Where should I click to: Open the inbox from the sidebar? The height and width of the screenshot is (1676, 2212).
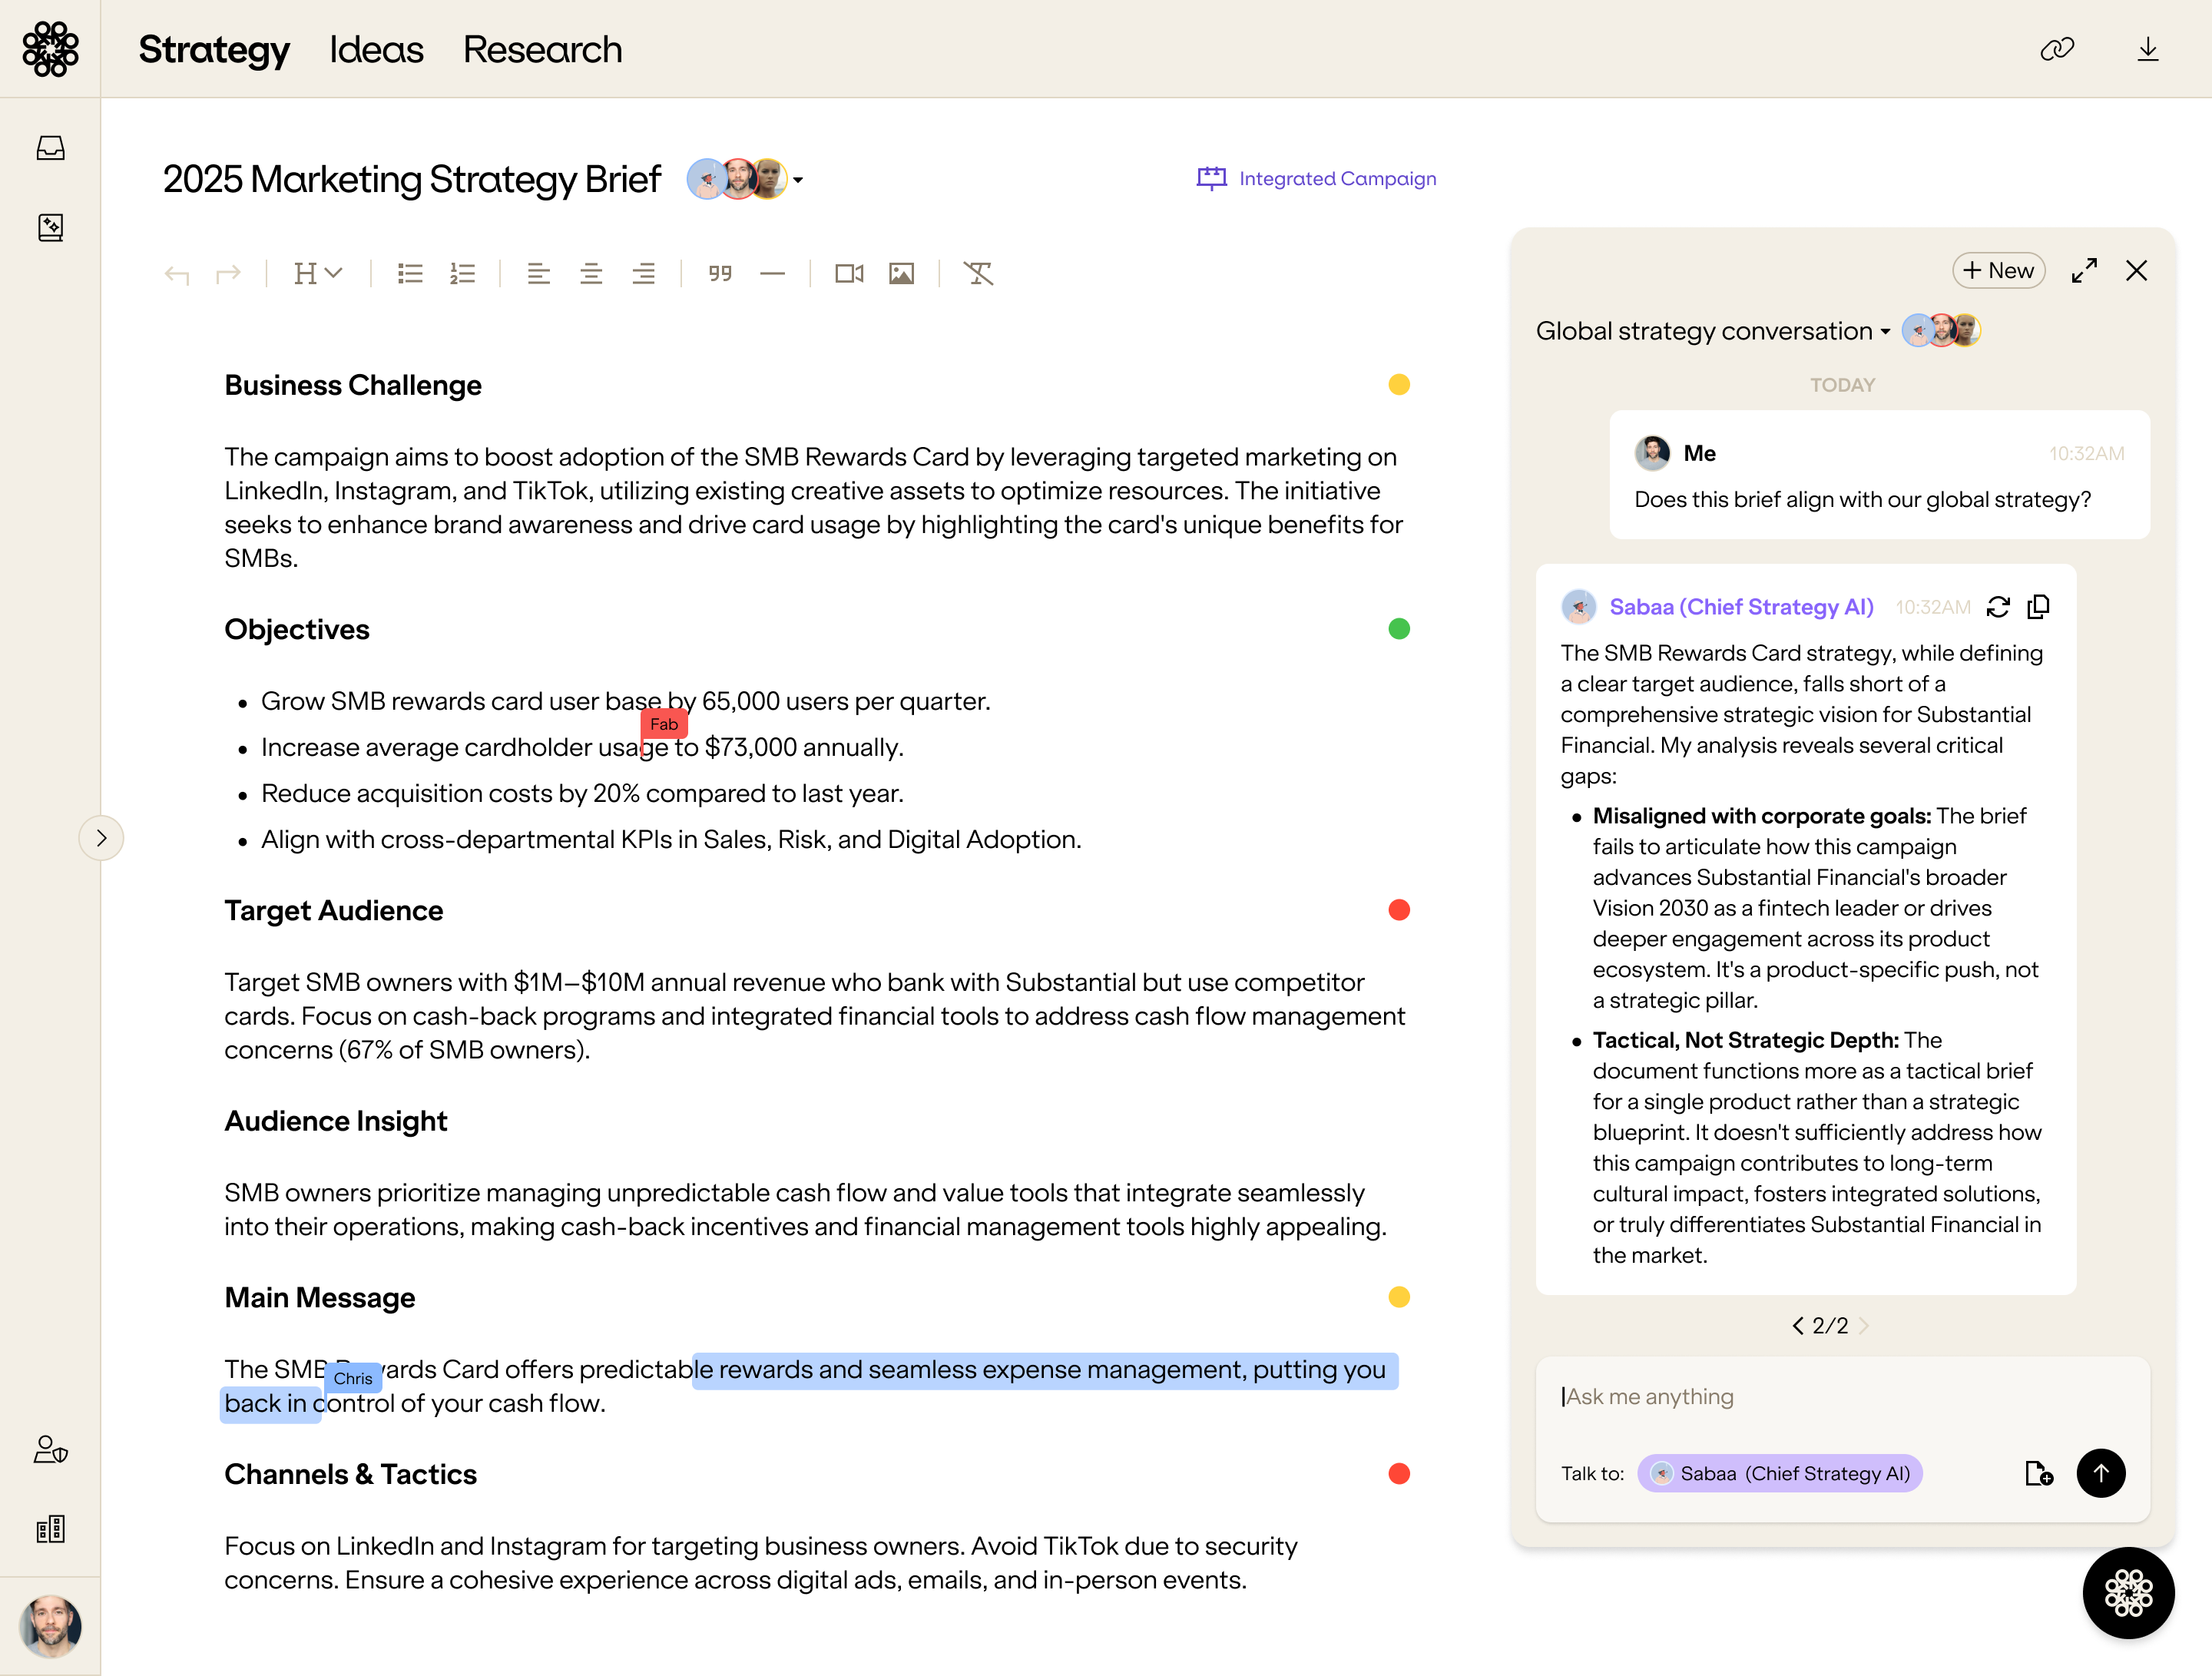[50, 148]
